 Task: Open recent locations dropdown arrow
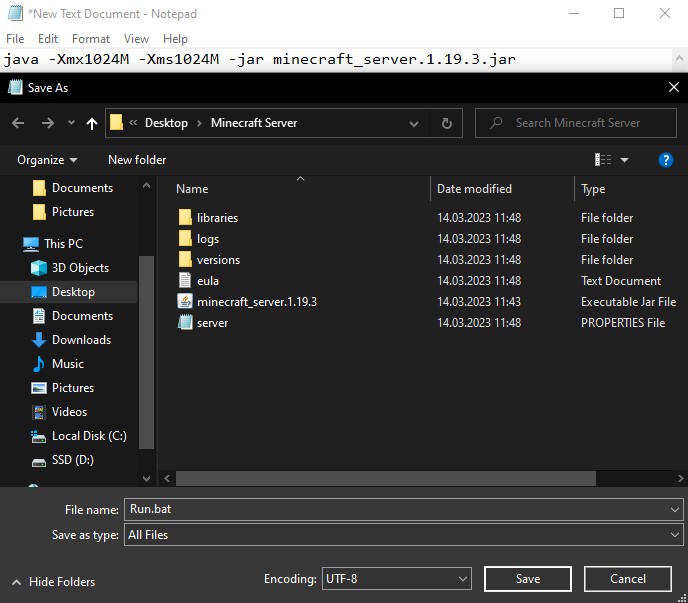coord(71,123)
